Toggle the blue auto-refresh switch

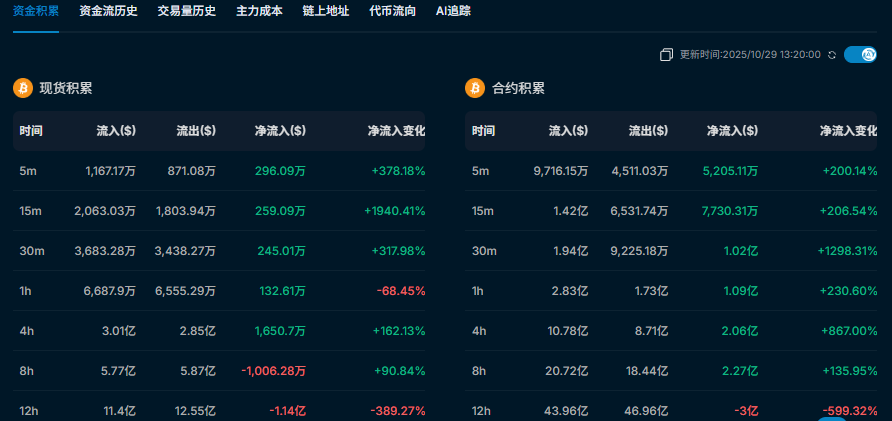860,55
